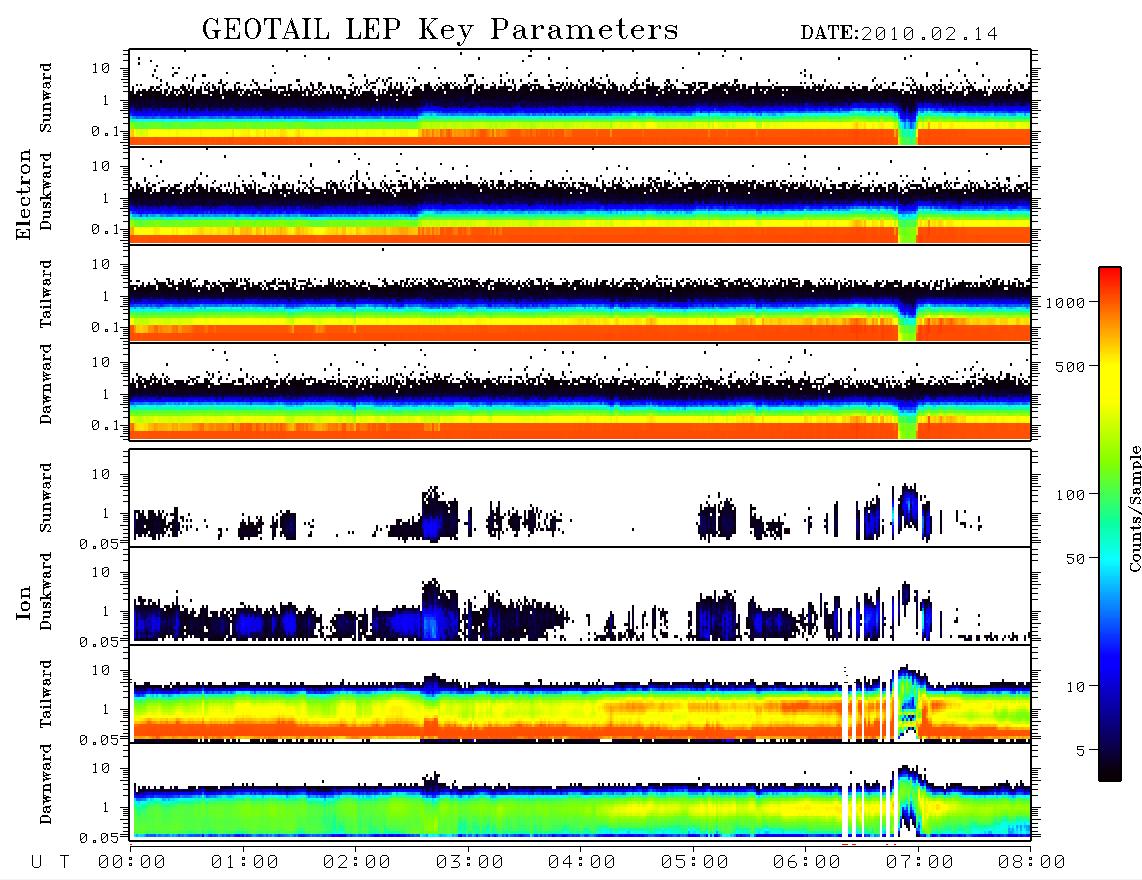Click the 03:00 time axis tick

pos(469,862)
